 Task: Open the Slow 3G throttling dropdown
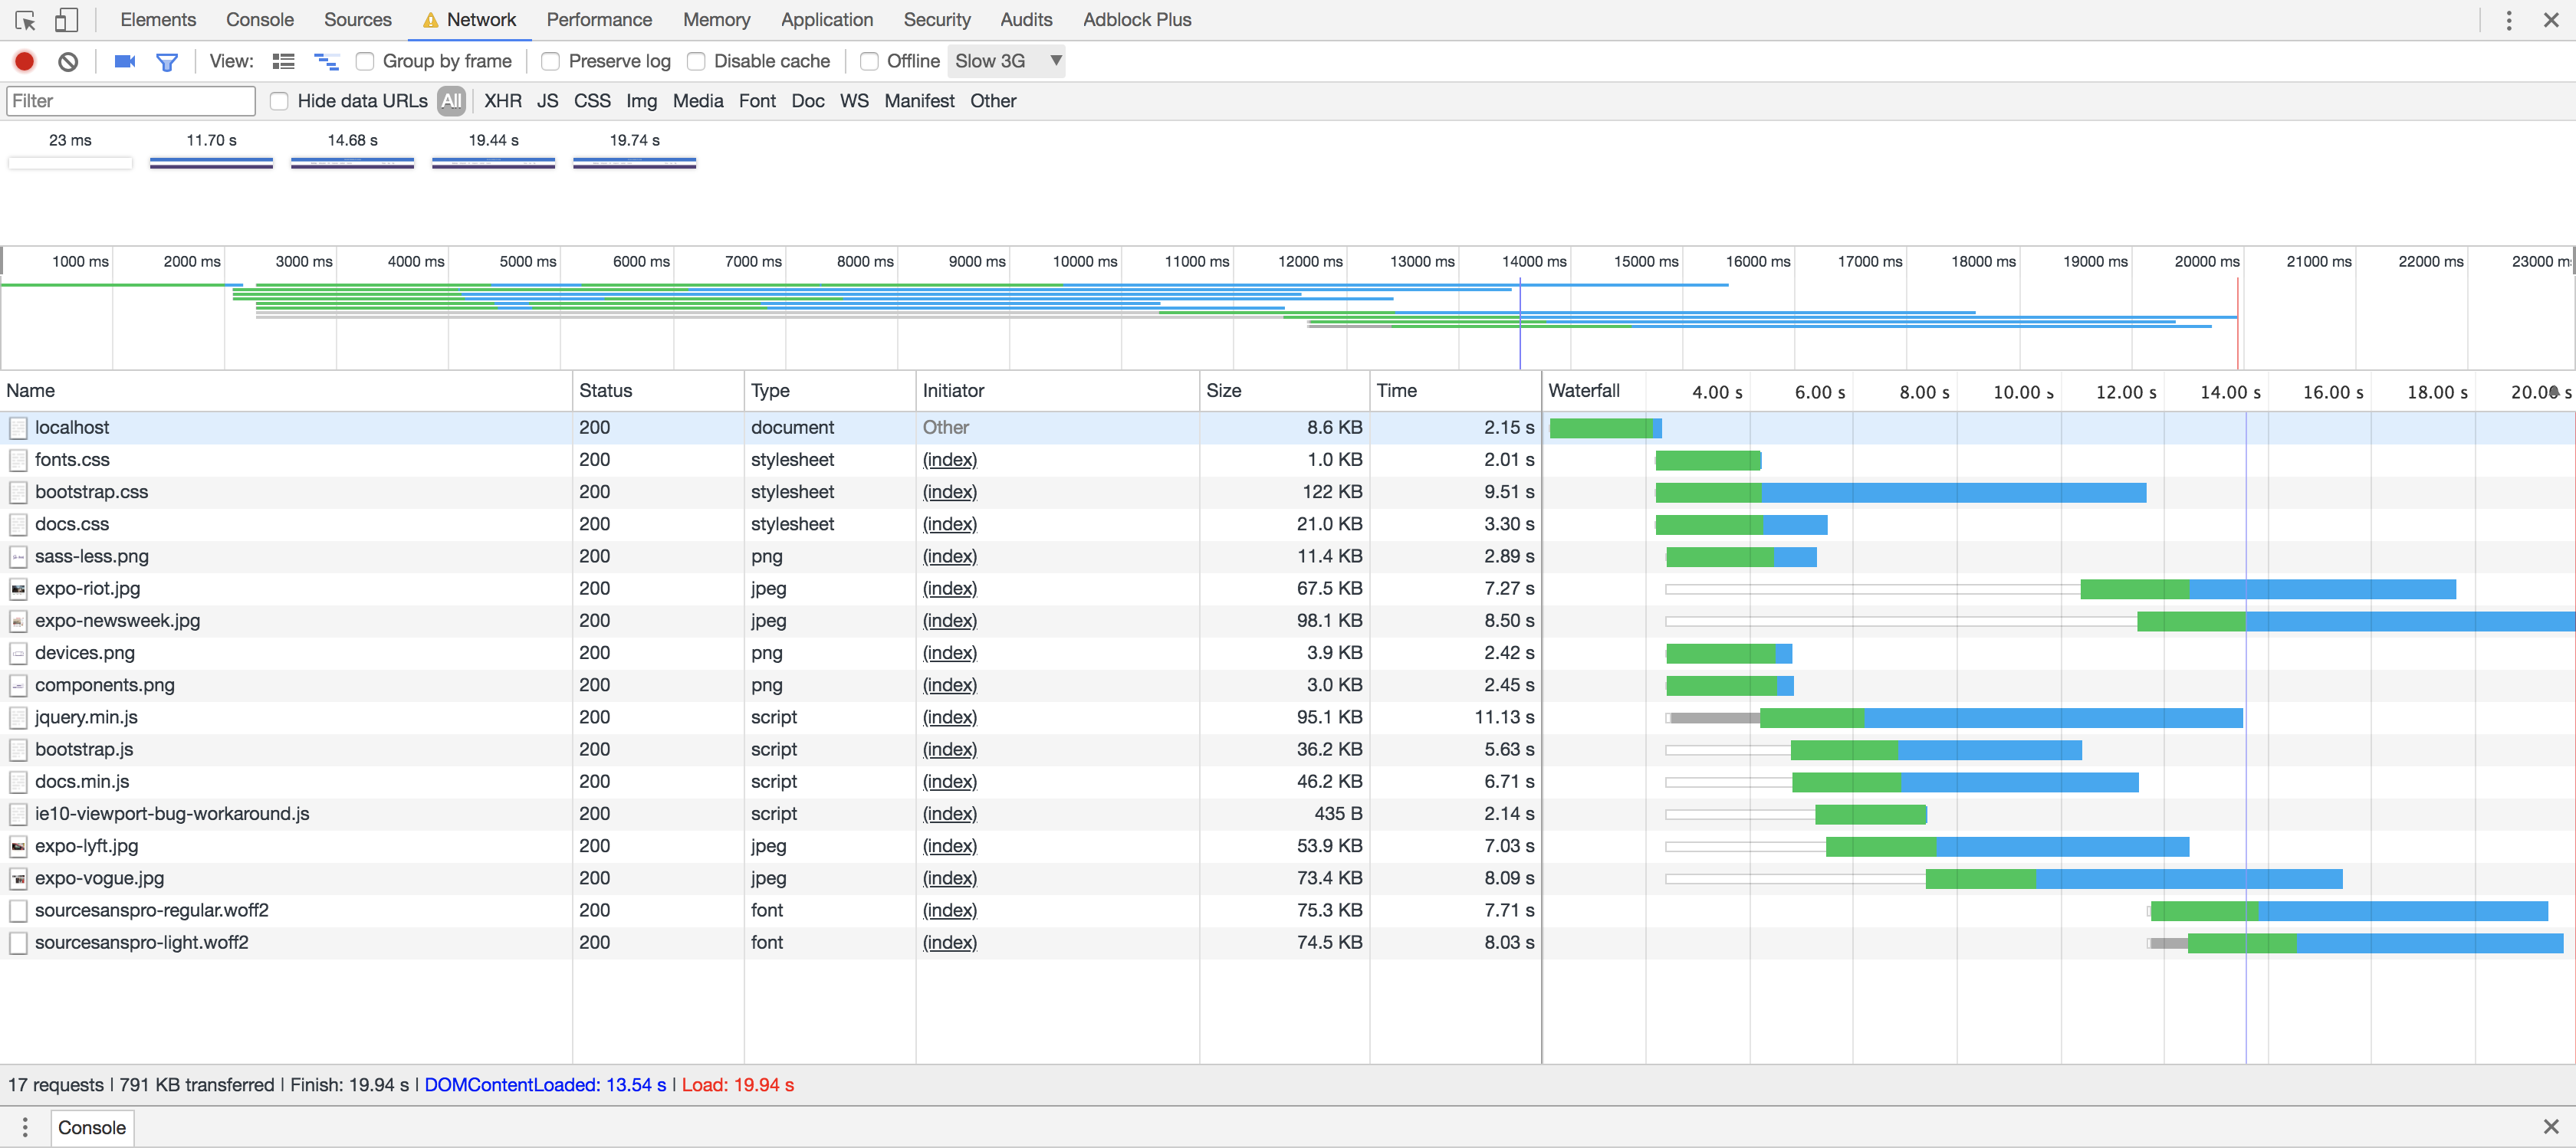tap(1006, 61)
